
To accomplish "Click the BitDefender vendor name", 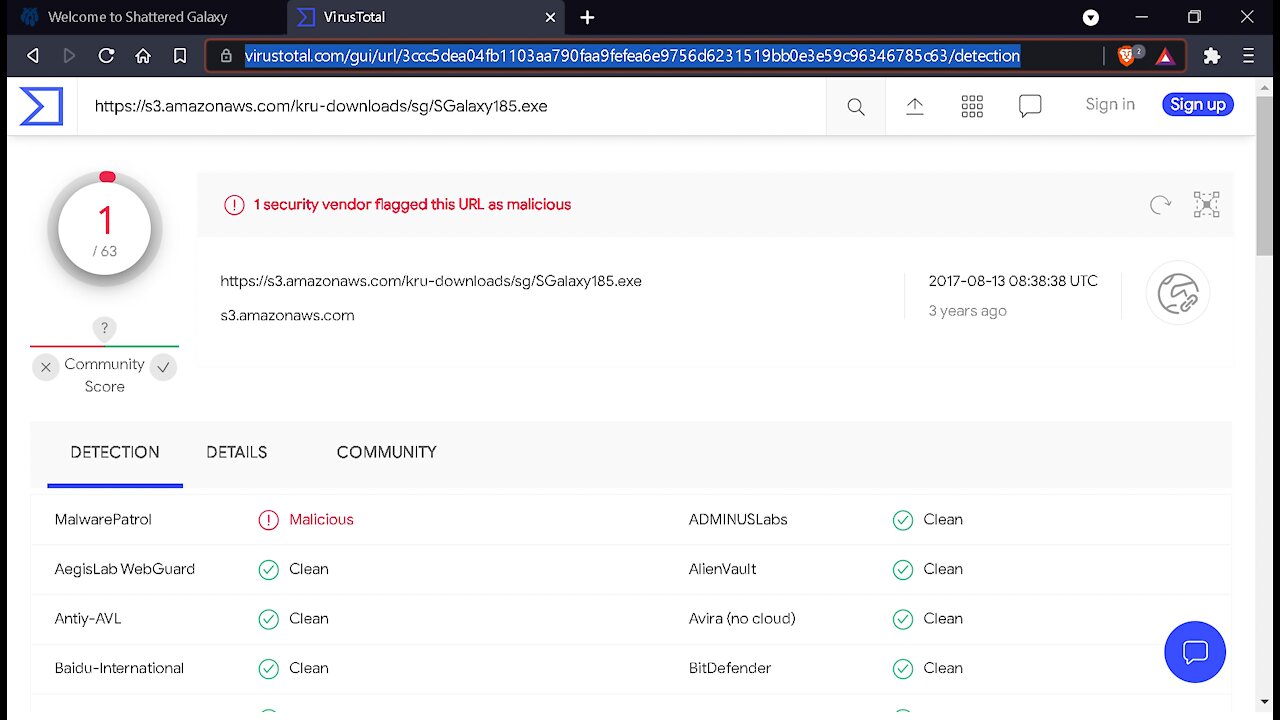I will (730, 668).
